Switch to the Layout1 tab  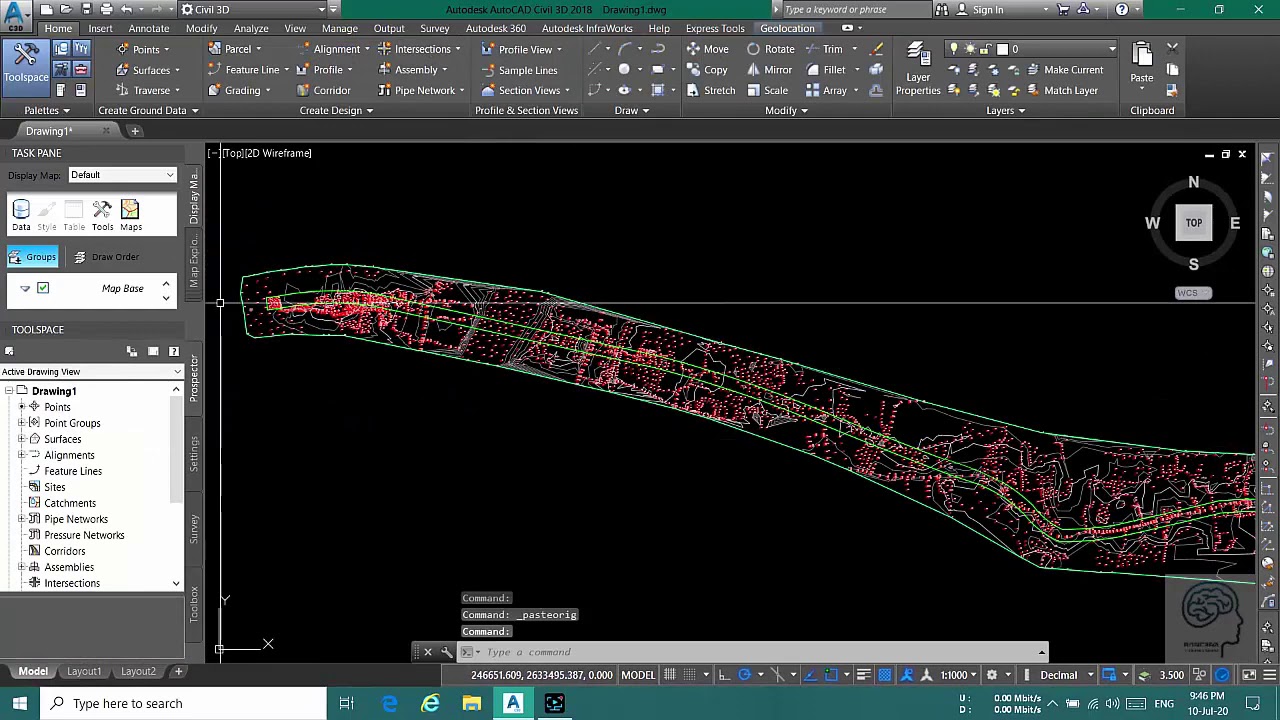tap(84, 671)
